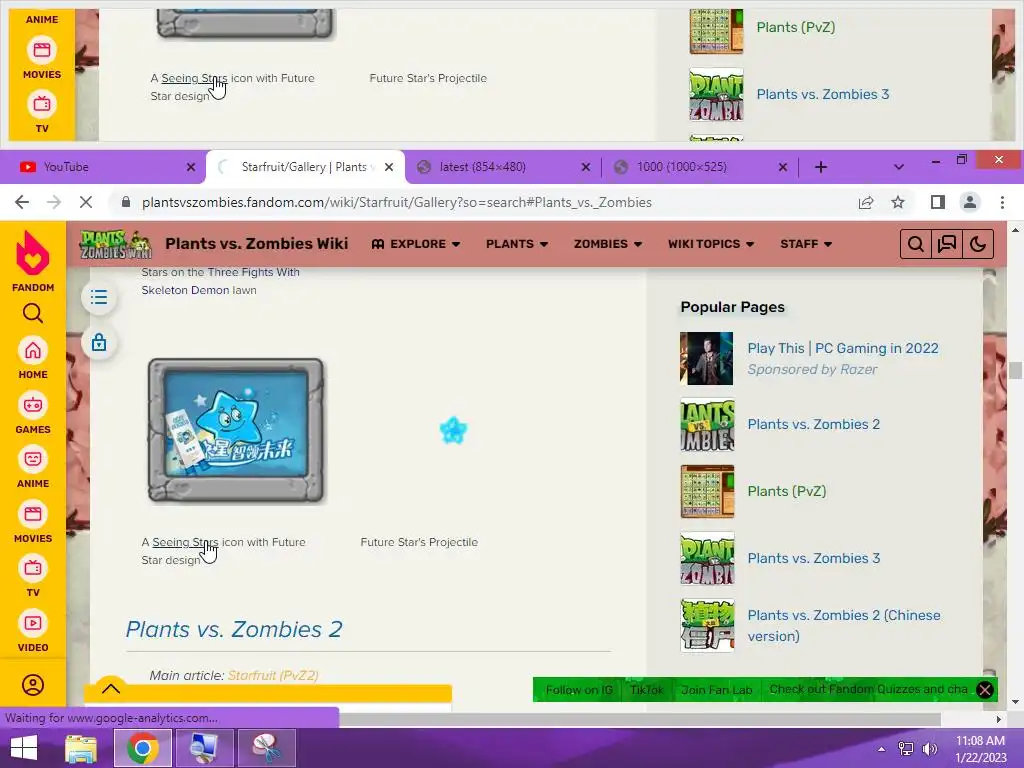
Task: Open Play This | PC Gaming in 2022
Action: 843,348
